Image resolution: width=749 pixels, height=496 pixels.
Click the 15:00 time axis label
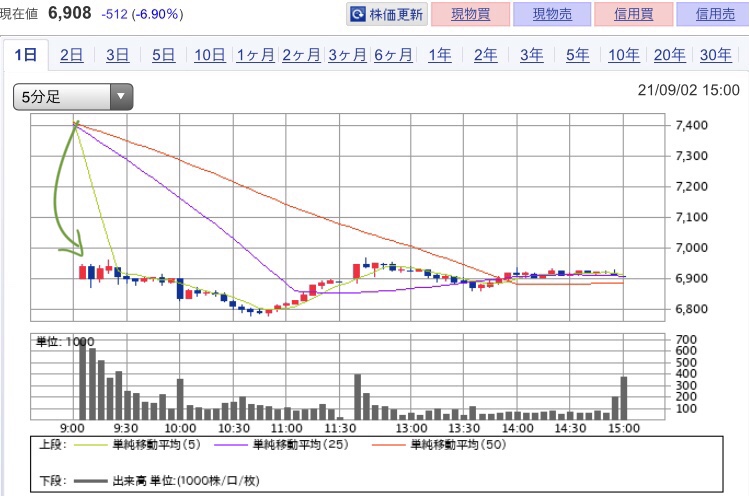coord(623,428)
